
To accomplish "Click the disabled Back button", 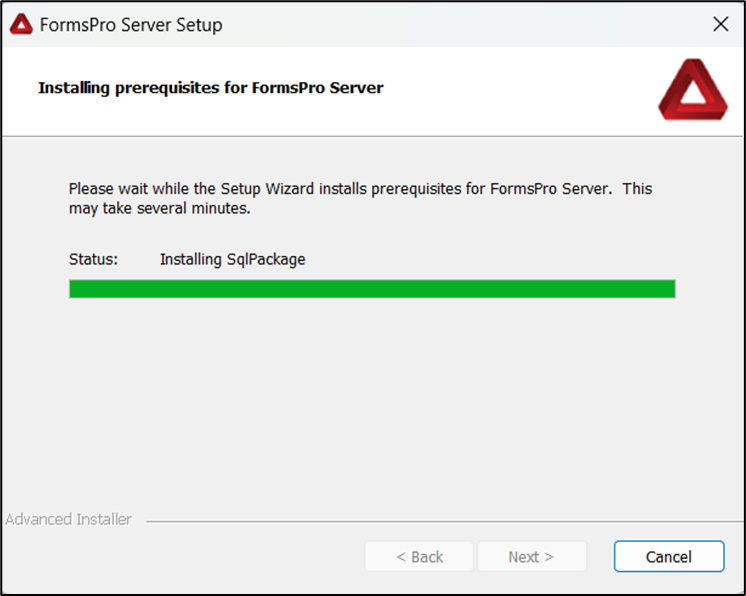I will pyautogui.click(x=419, y=557).
